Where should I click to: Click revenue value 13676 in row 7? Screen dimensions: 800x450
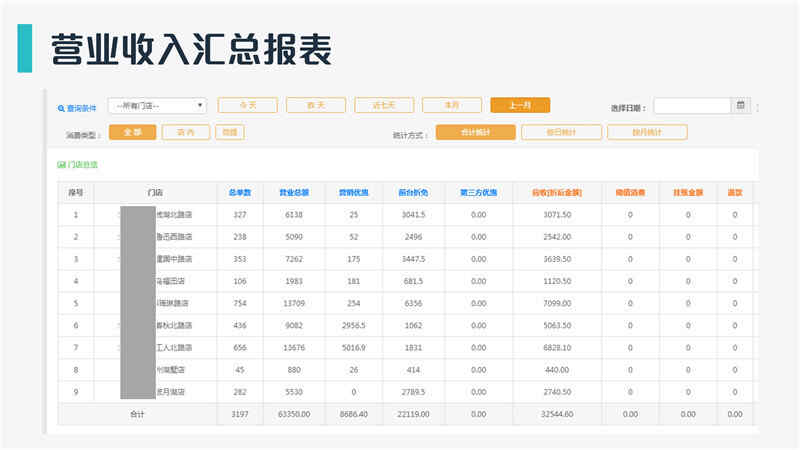coord(294,347)
